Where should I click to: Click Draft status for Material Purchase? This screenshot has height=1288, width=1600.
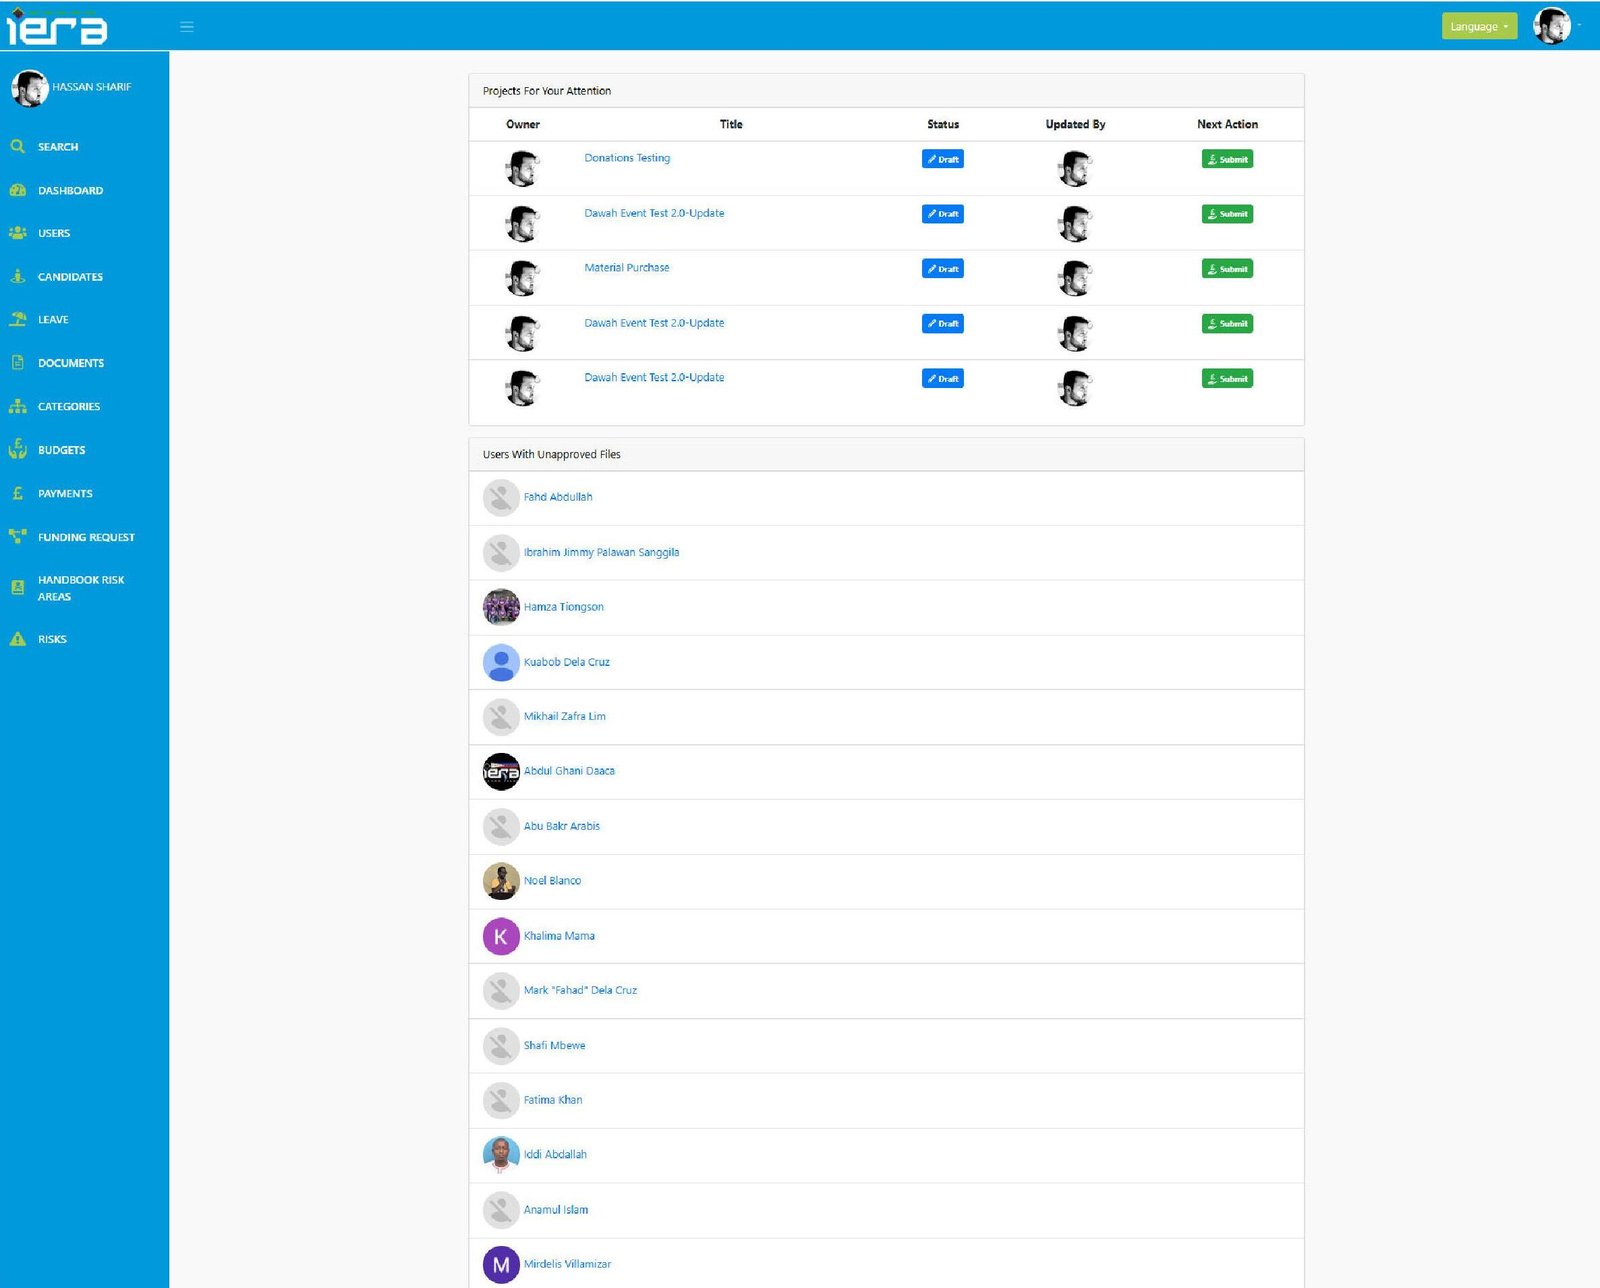click(943, 269)
